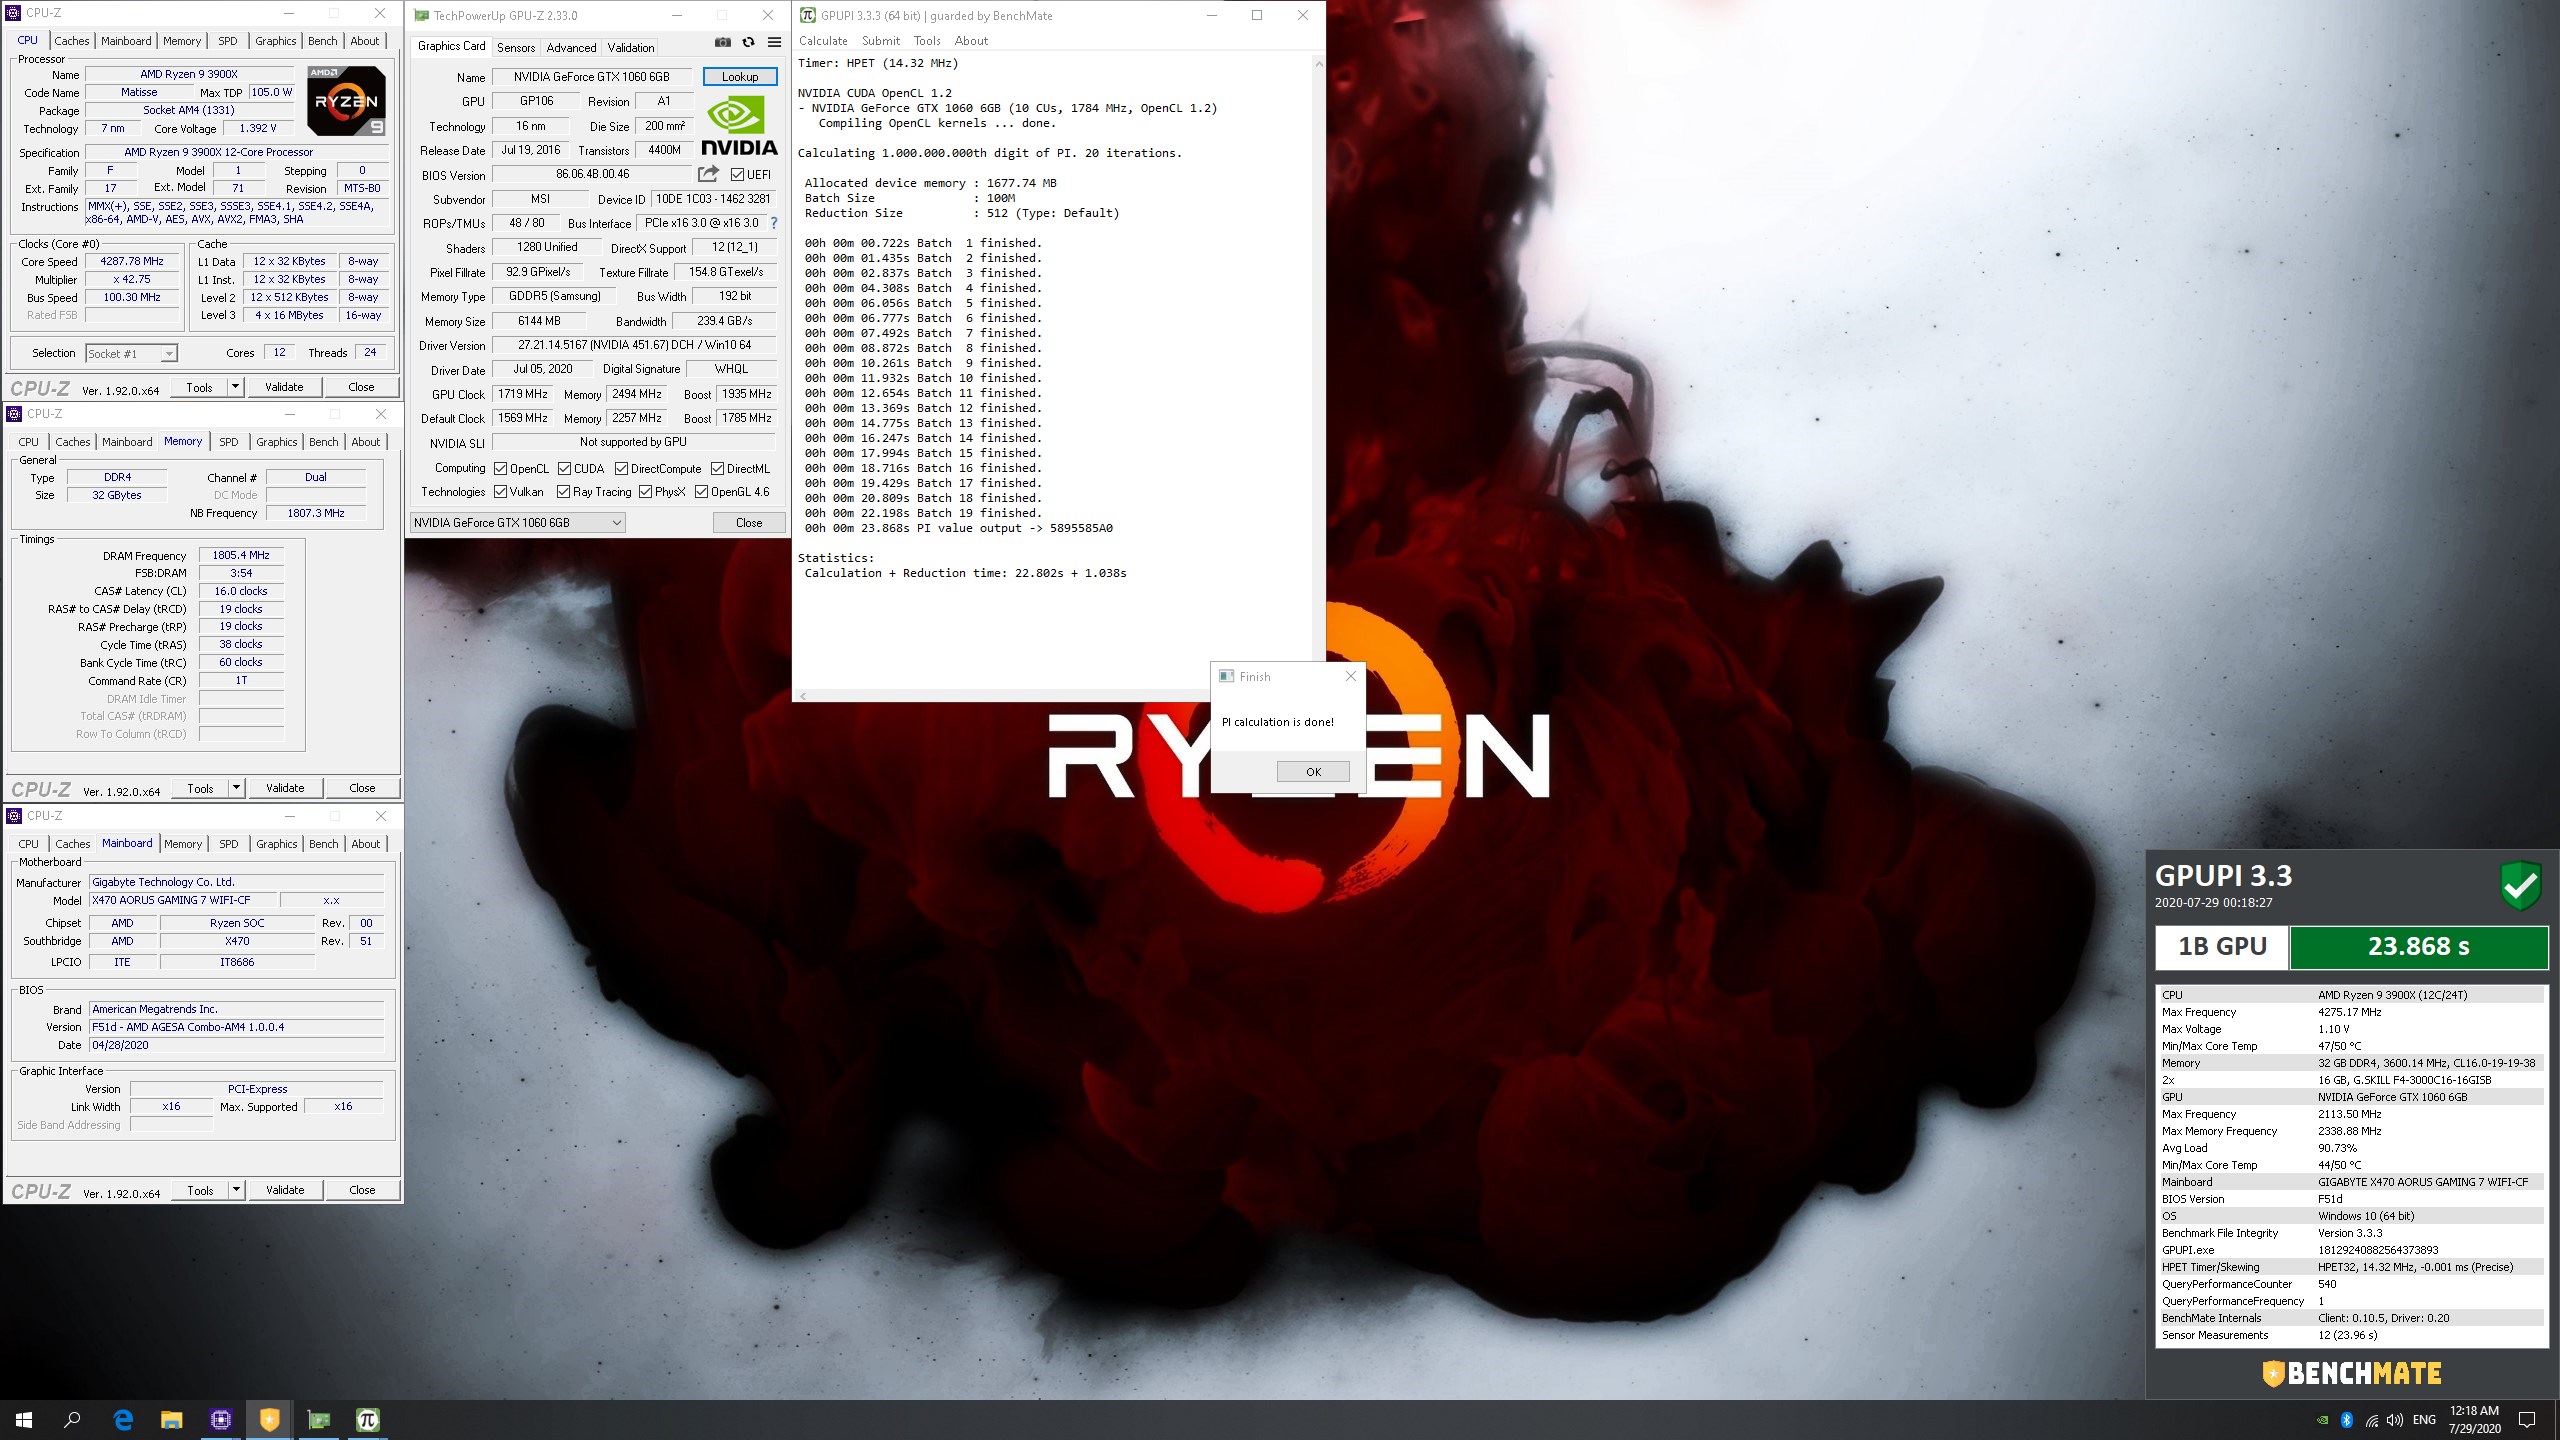
Task: Click the Bluetooth tray icon
Action: (2347, 1420)
